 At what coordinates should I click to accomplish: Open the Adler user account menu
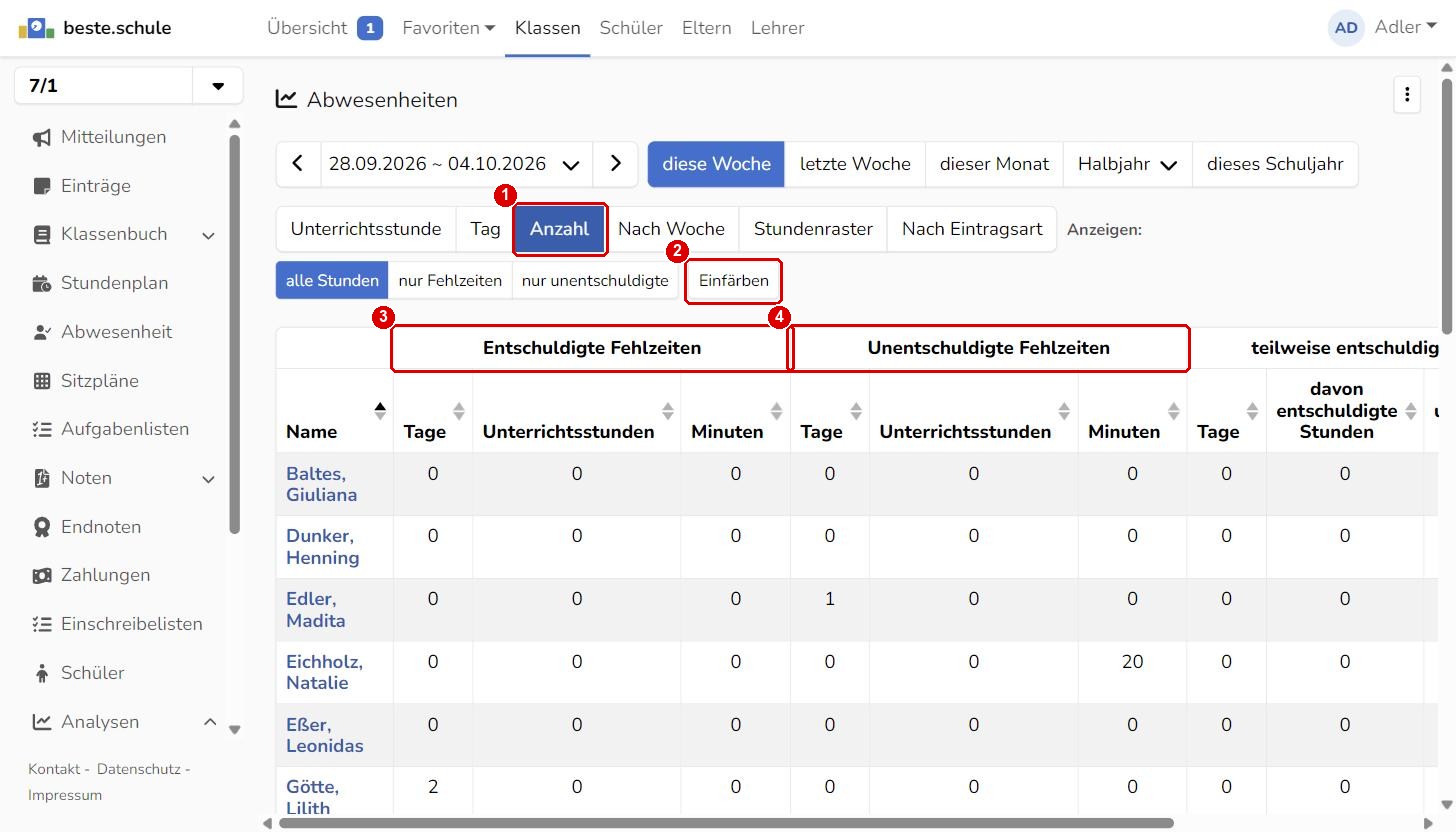(x=1405, y=27)
